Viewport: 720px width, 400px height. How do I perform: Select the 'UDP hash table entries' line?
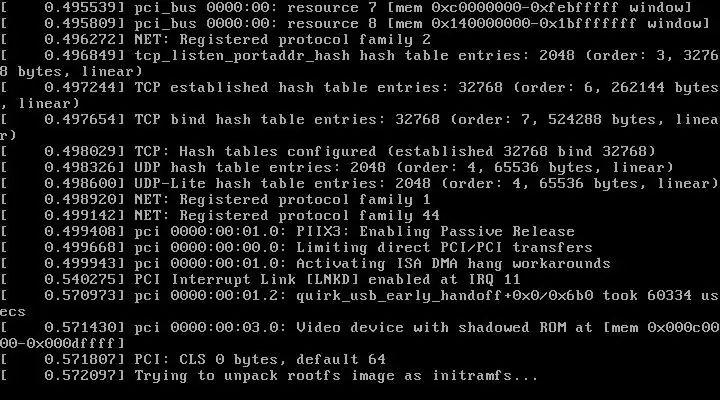337,168
